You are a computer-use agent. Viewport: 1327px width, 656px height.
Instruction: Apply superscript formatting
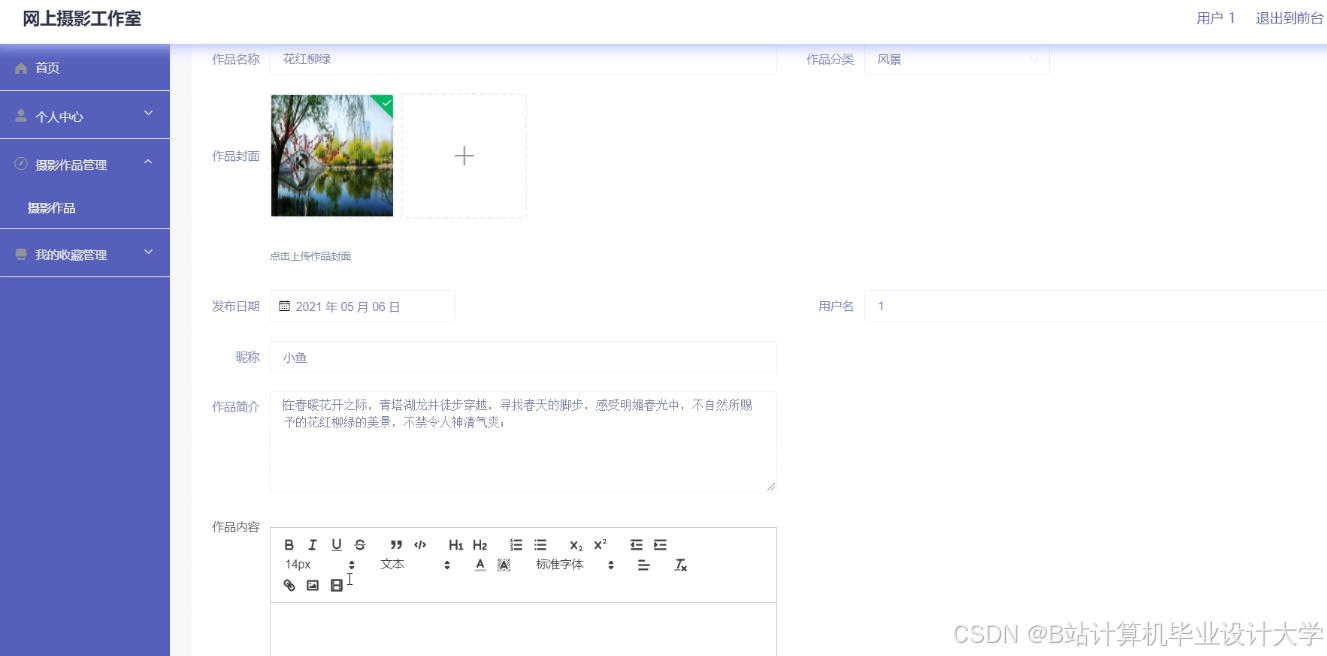(600, 545)
